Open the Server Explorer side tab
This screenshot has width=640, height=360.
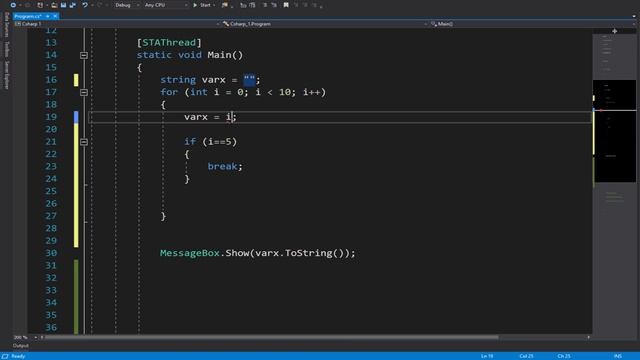pos(7,75)
